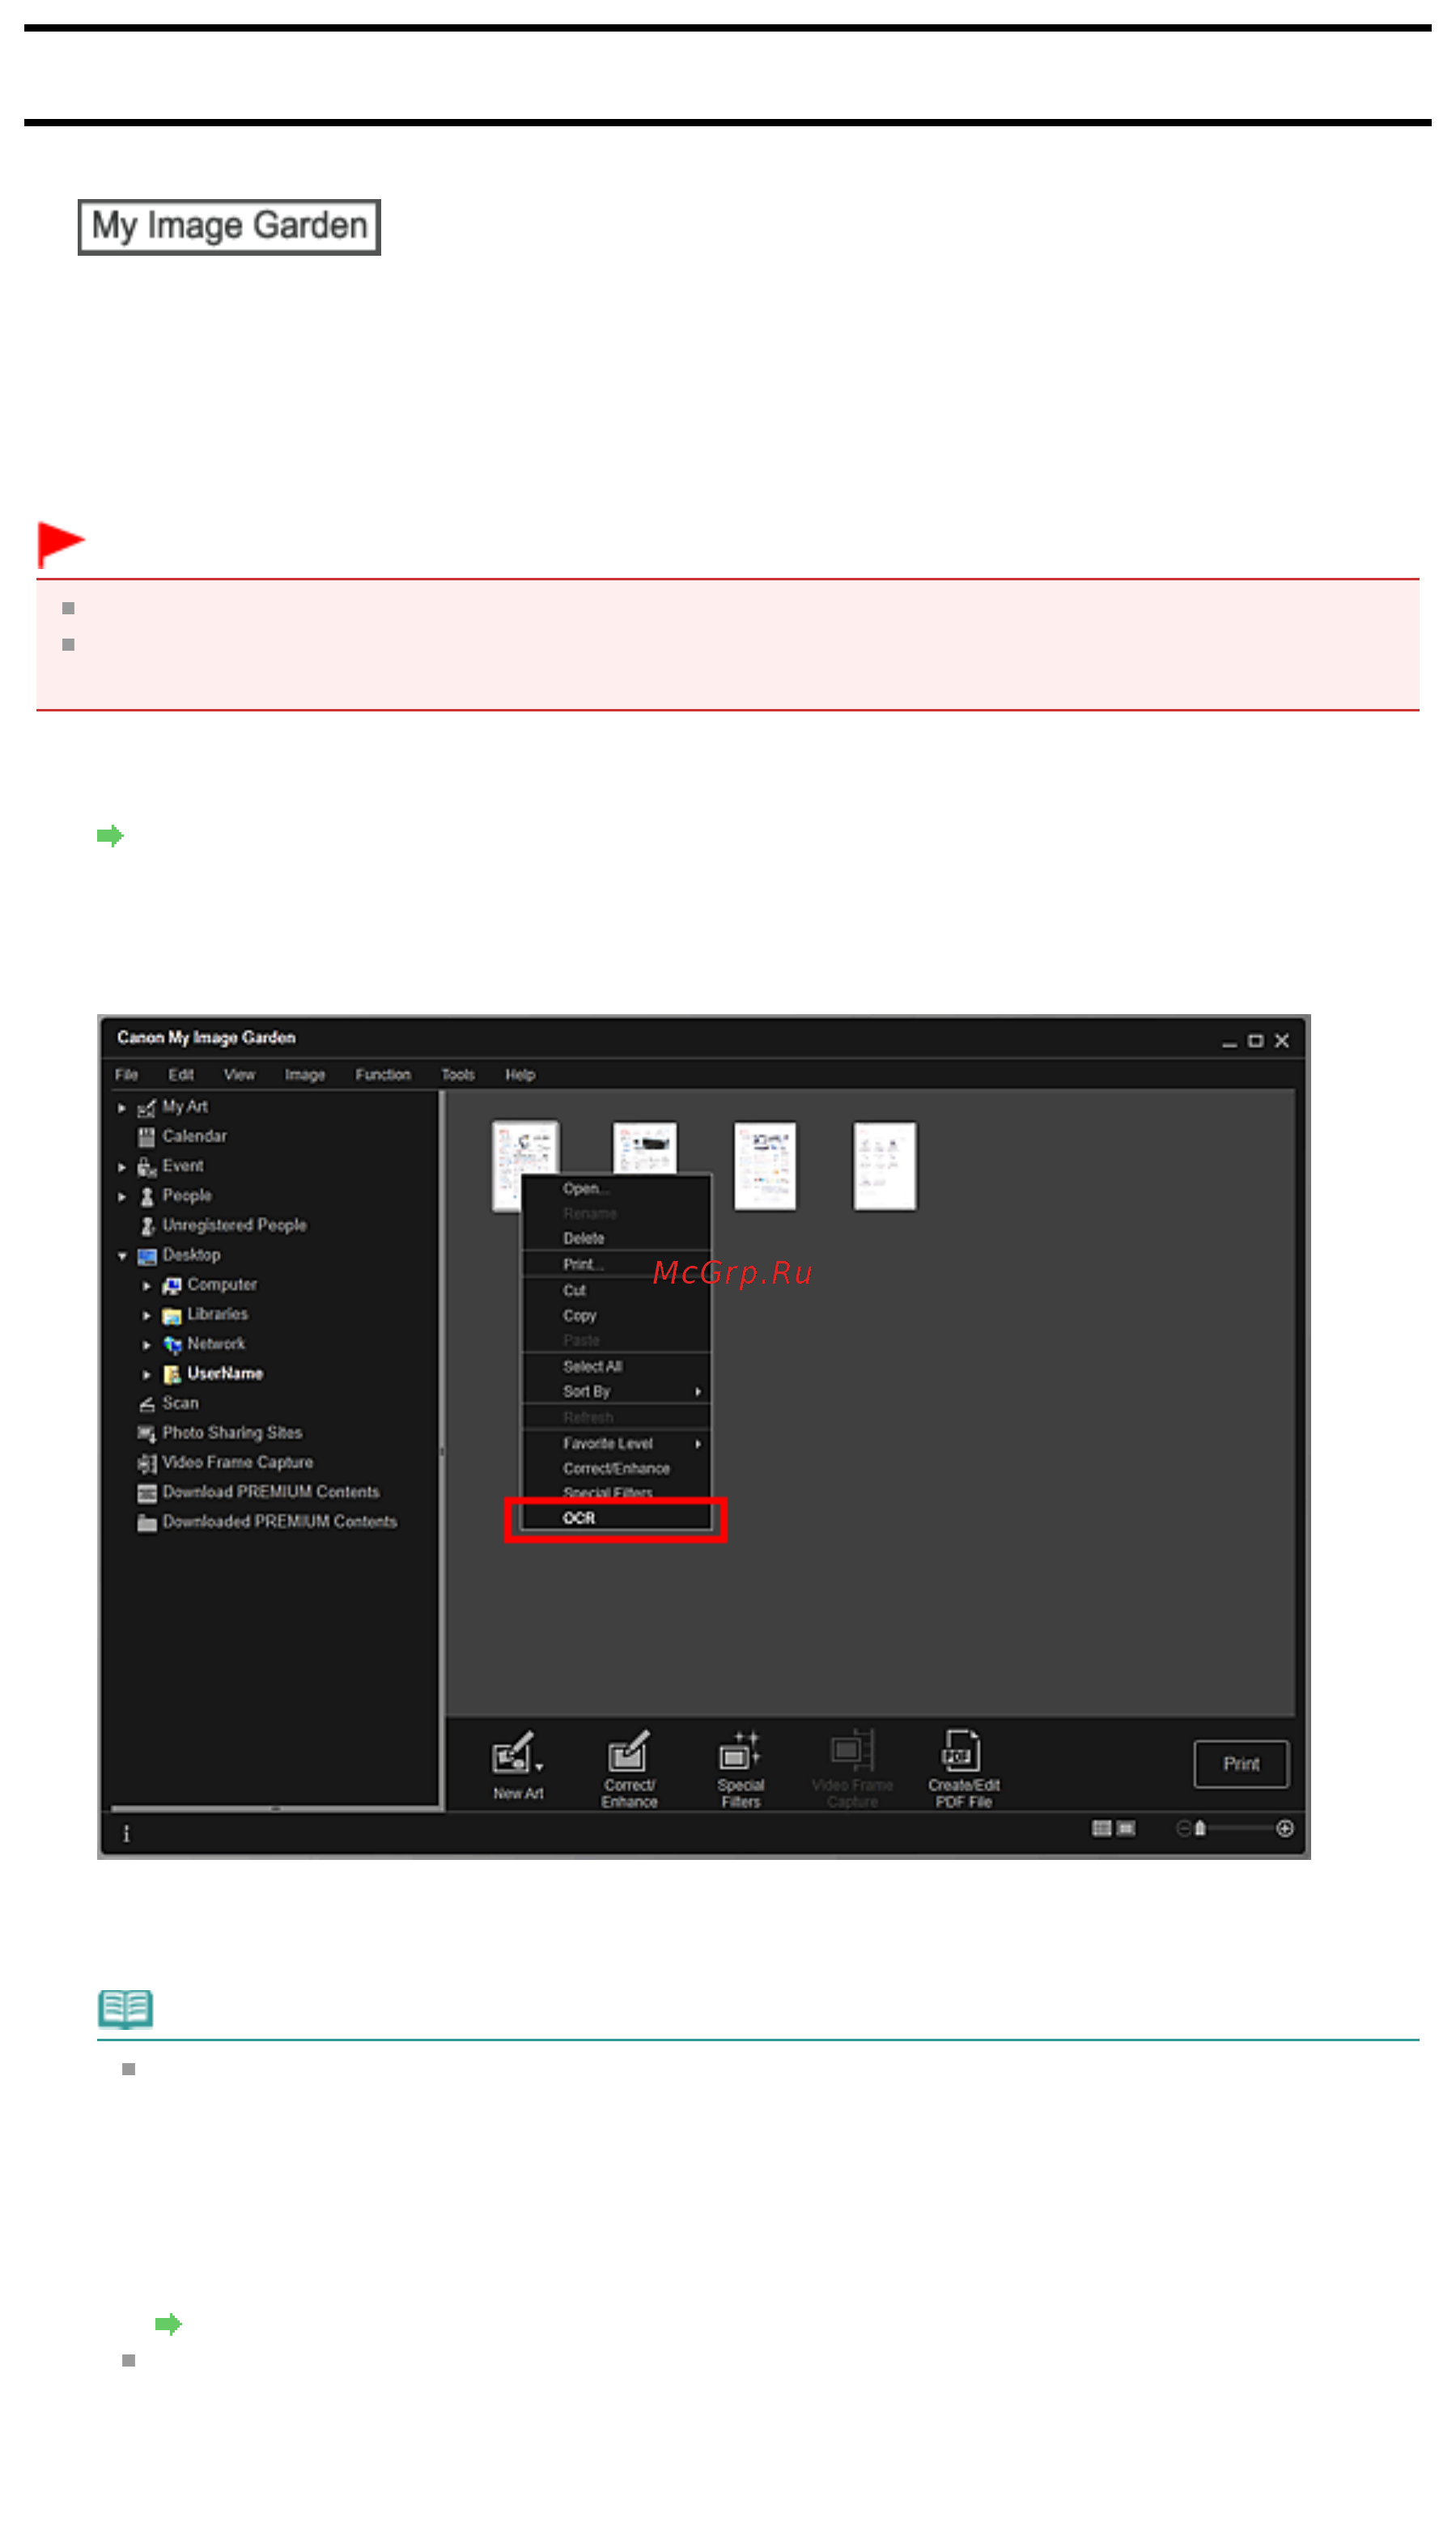
Task: Open the Tools menu
Action: pos(458,1075)
